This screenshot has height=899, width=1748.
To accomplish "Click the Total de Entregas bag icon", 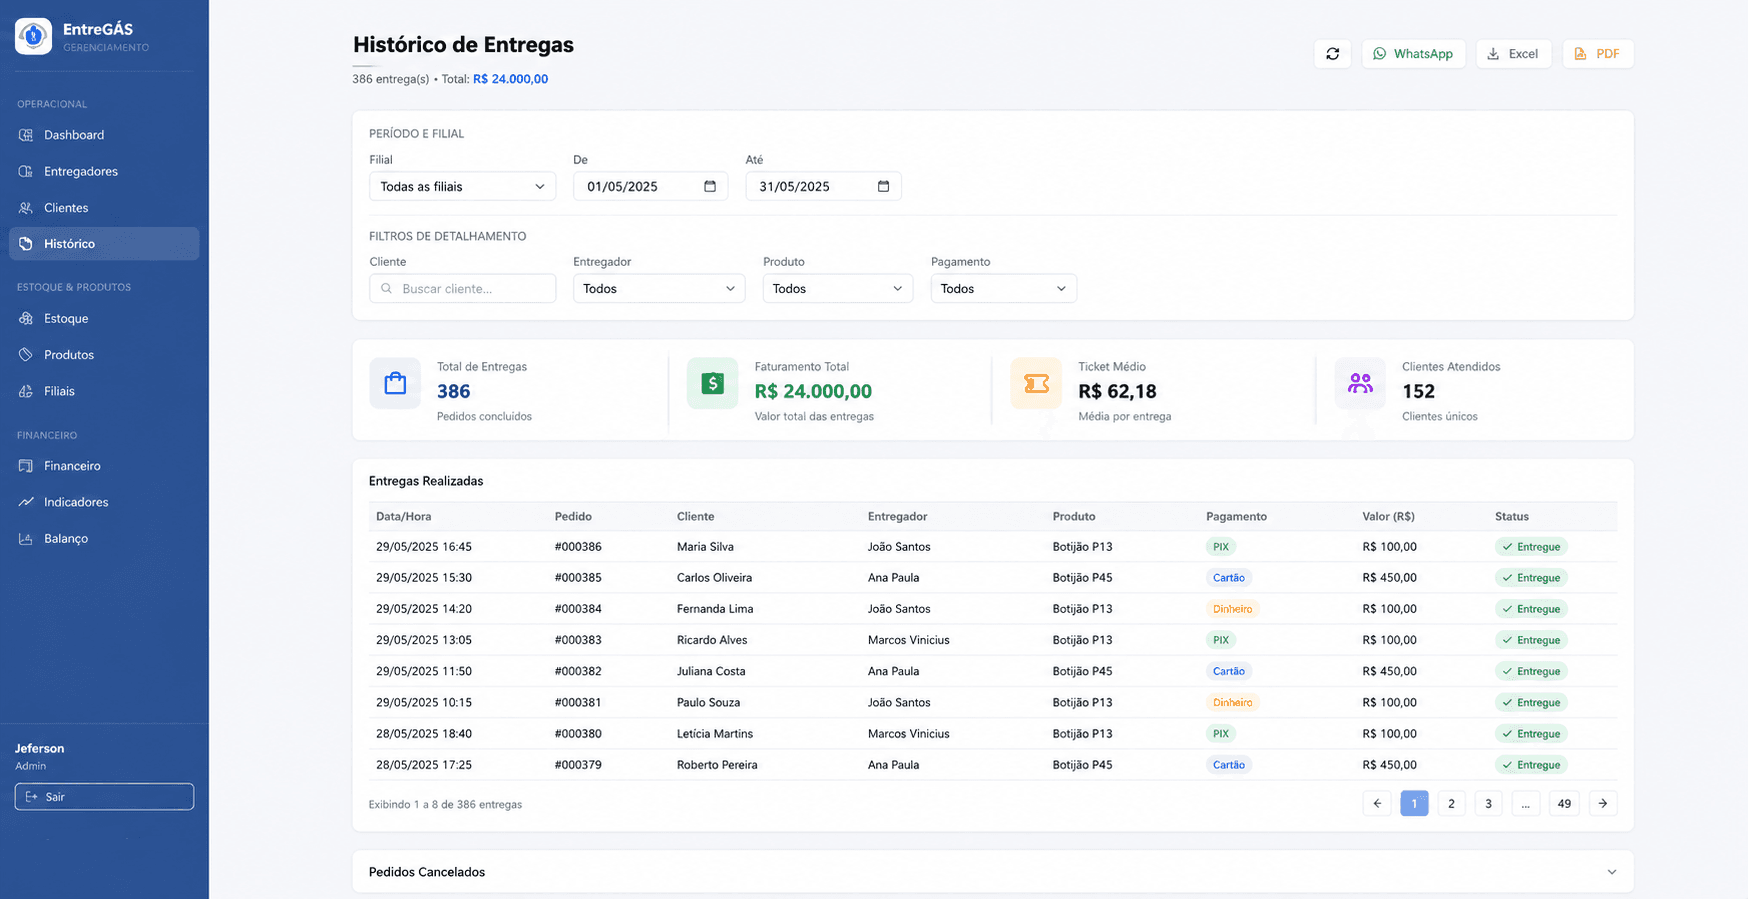I will point(395,383).
